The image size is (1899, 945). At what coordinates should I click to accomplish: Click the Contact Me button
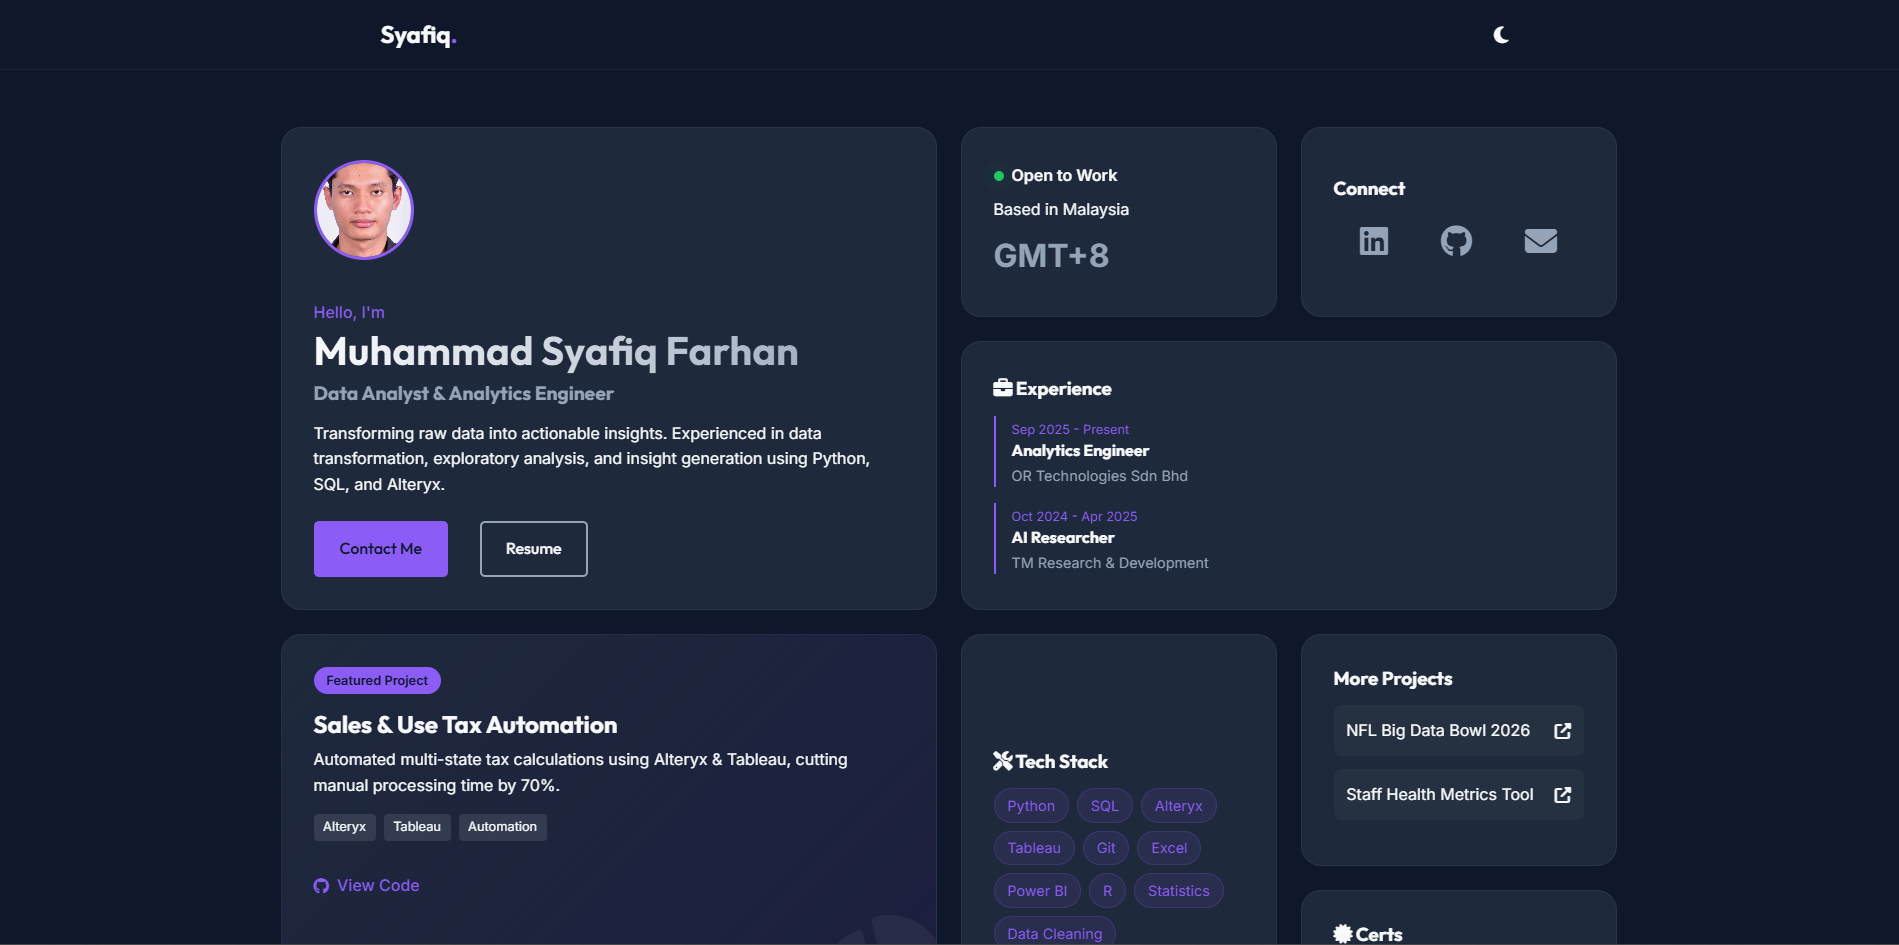click(x=381, y=549)
